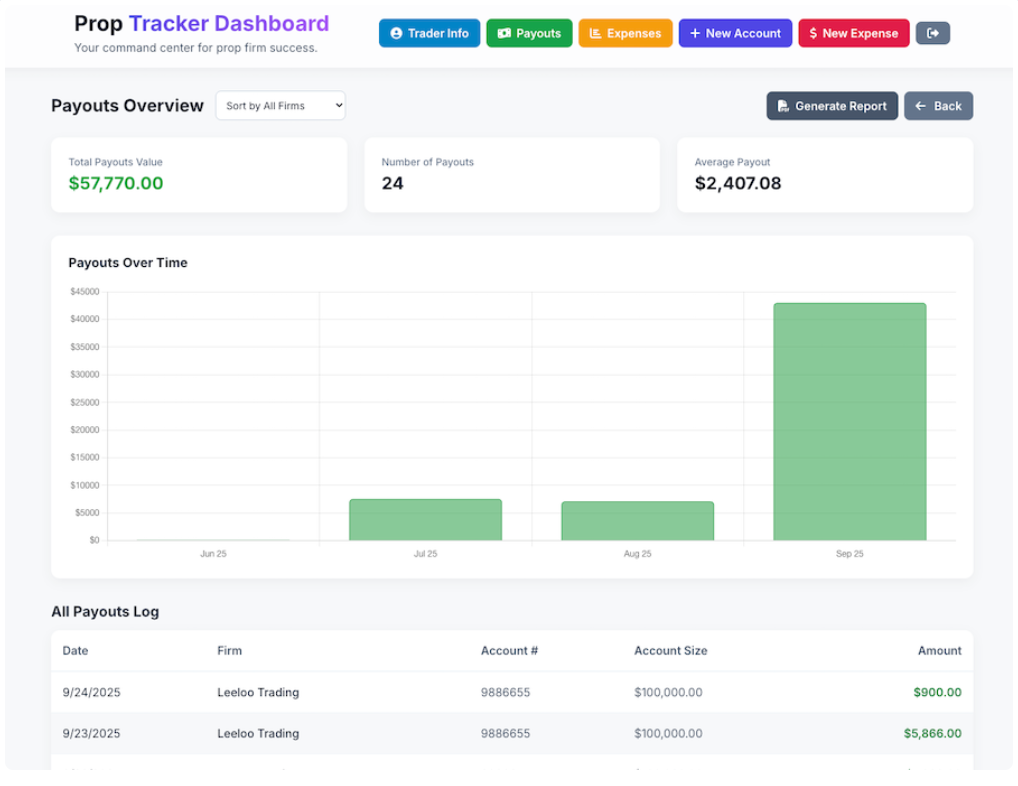Image resolution: width=1018 pixels, height=786 pixels.
Task: Switch to the Expenses section
Action: (625, 33)
